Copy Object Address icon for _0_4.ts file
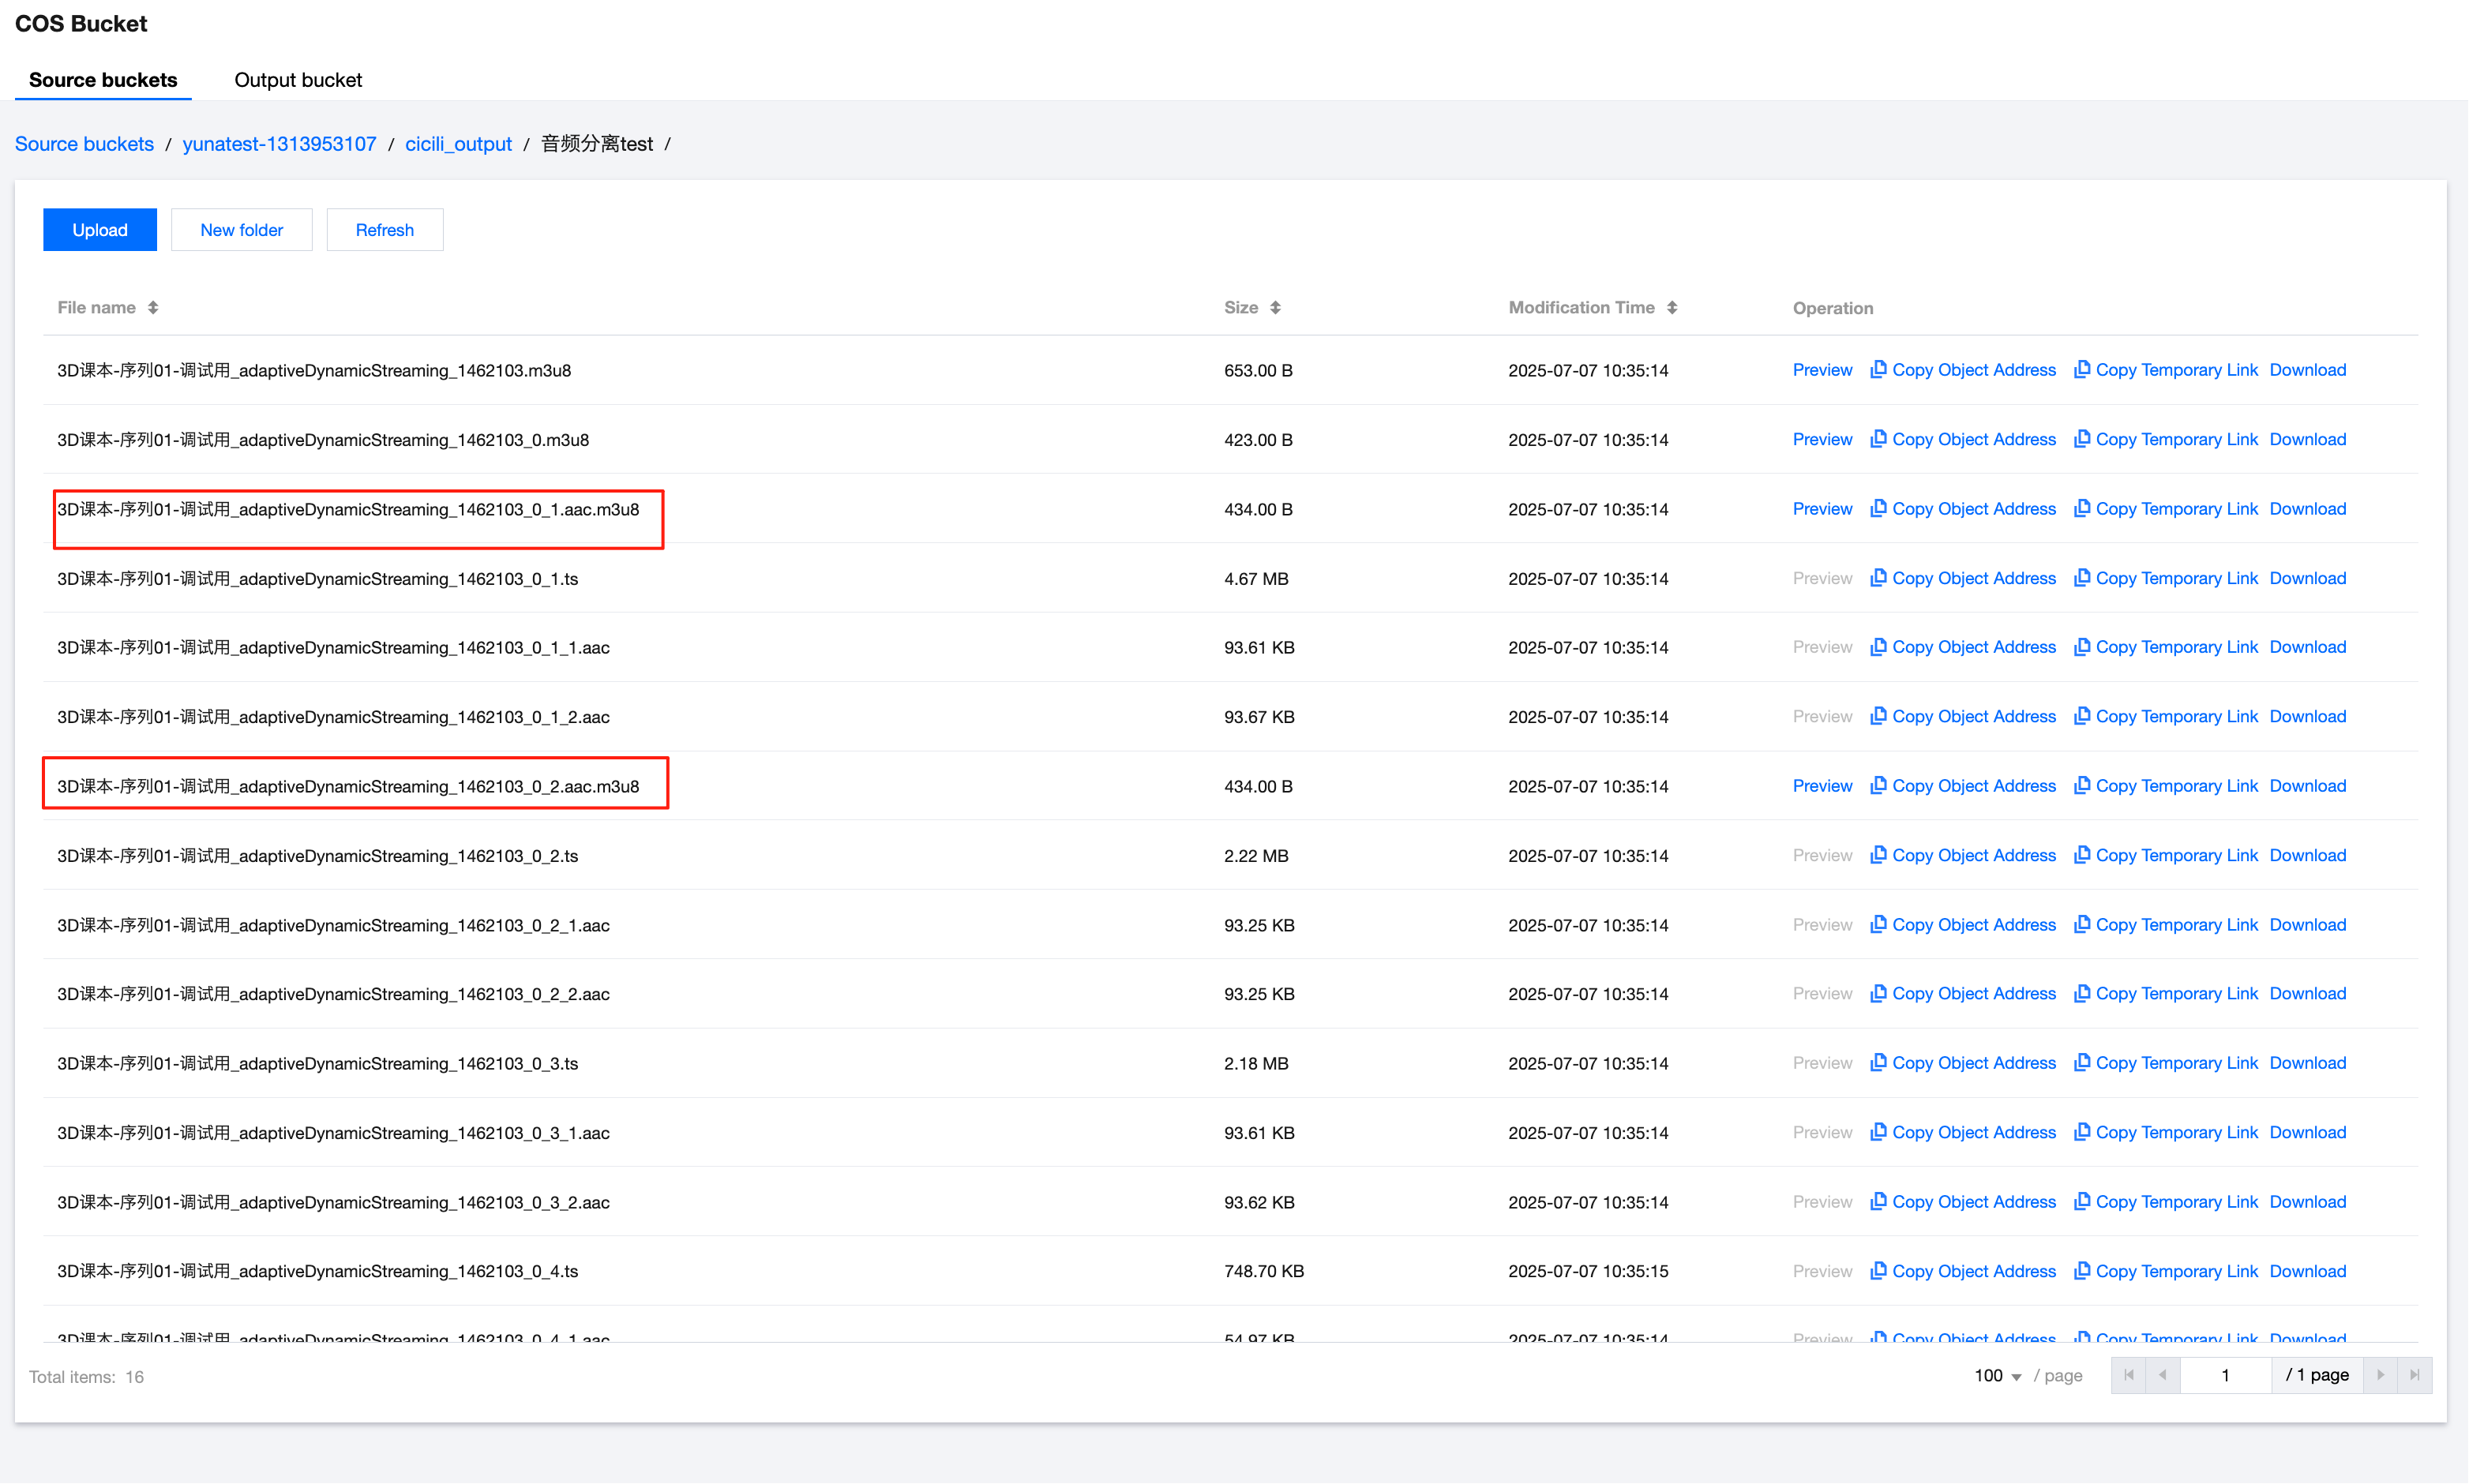 1878,1271
